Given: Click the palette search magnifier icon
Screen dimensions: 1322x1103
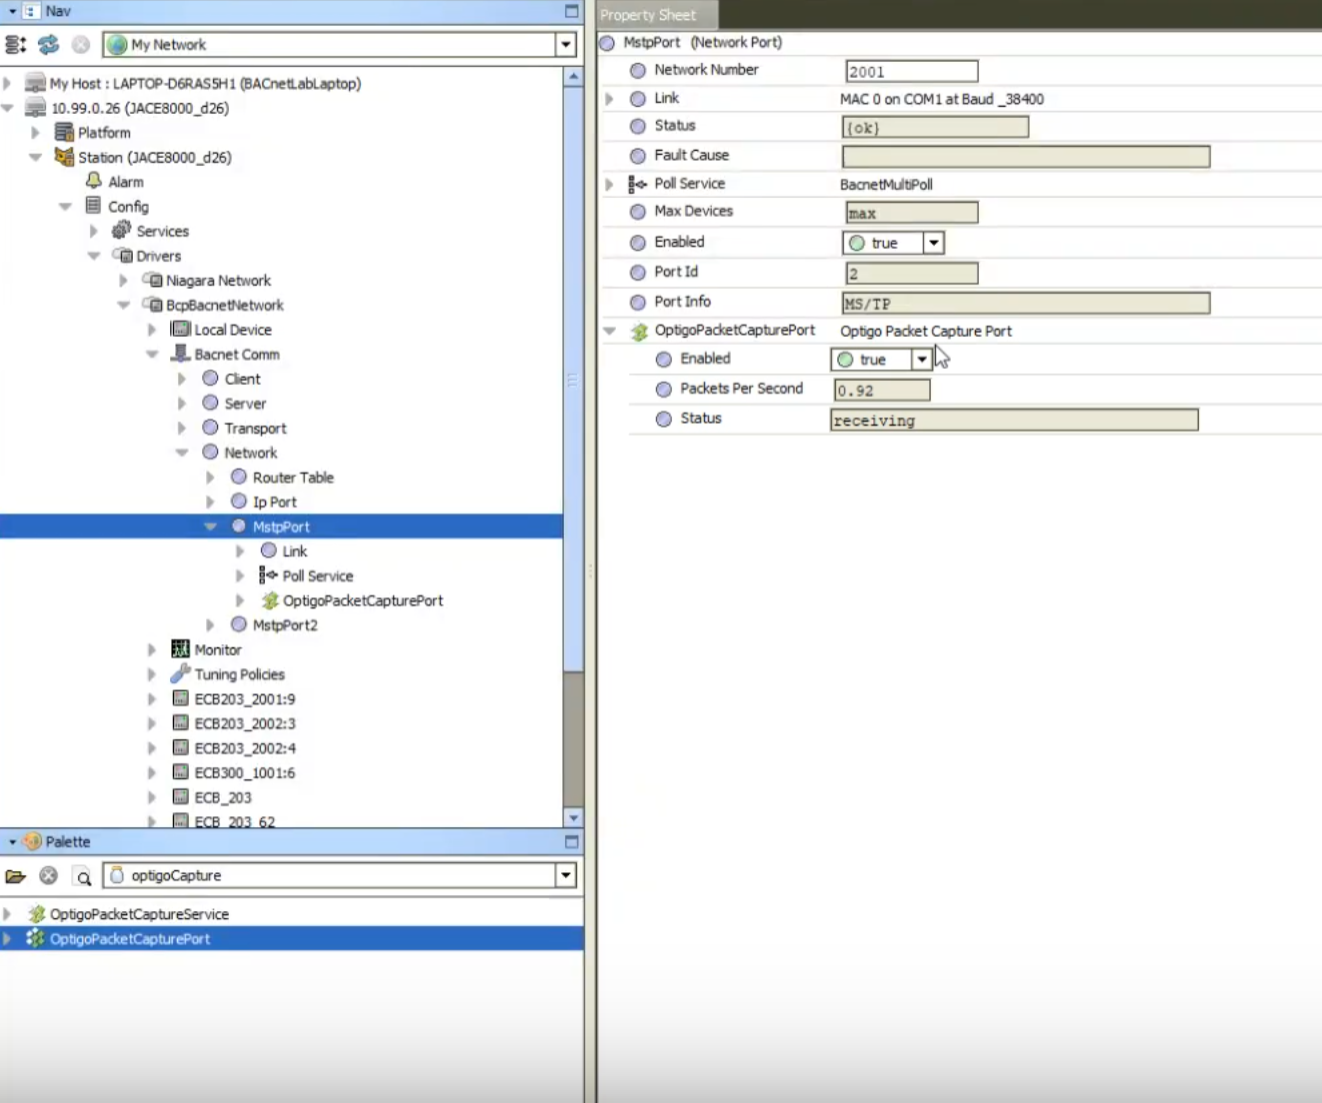Looking at the screenshot, I should (83, 876).
